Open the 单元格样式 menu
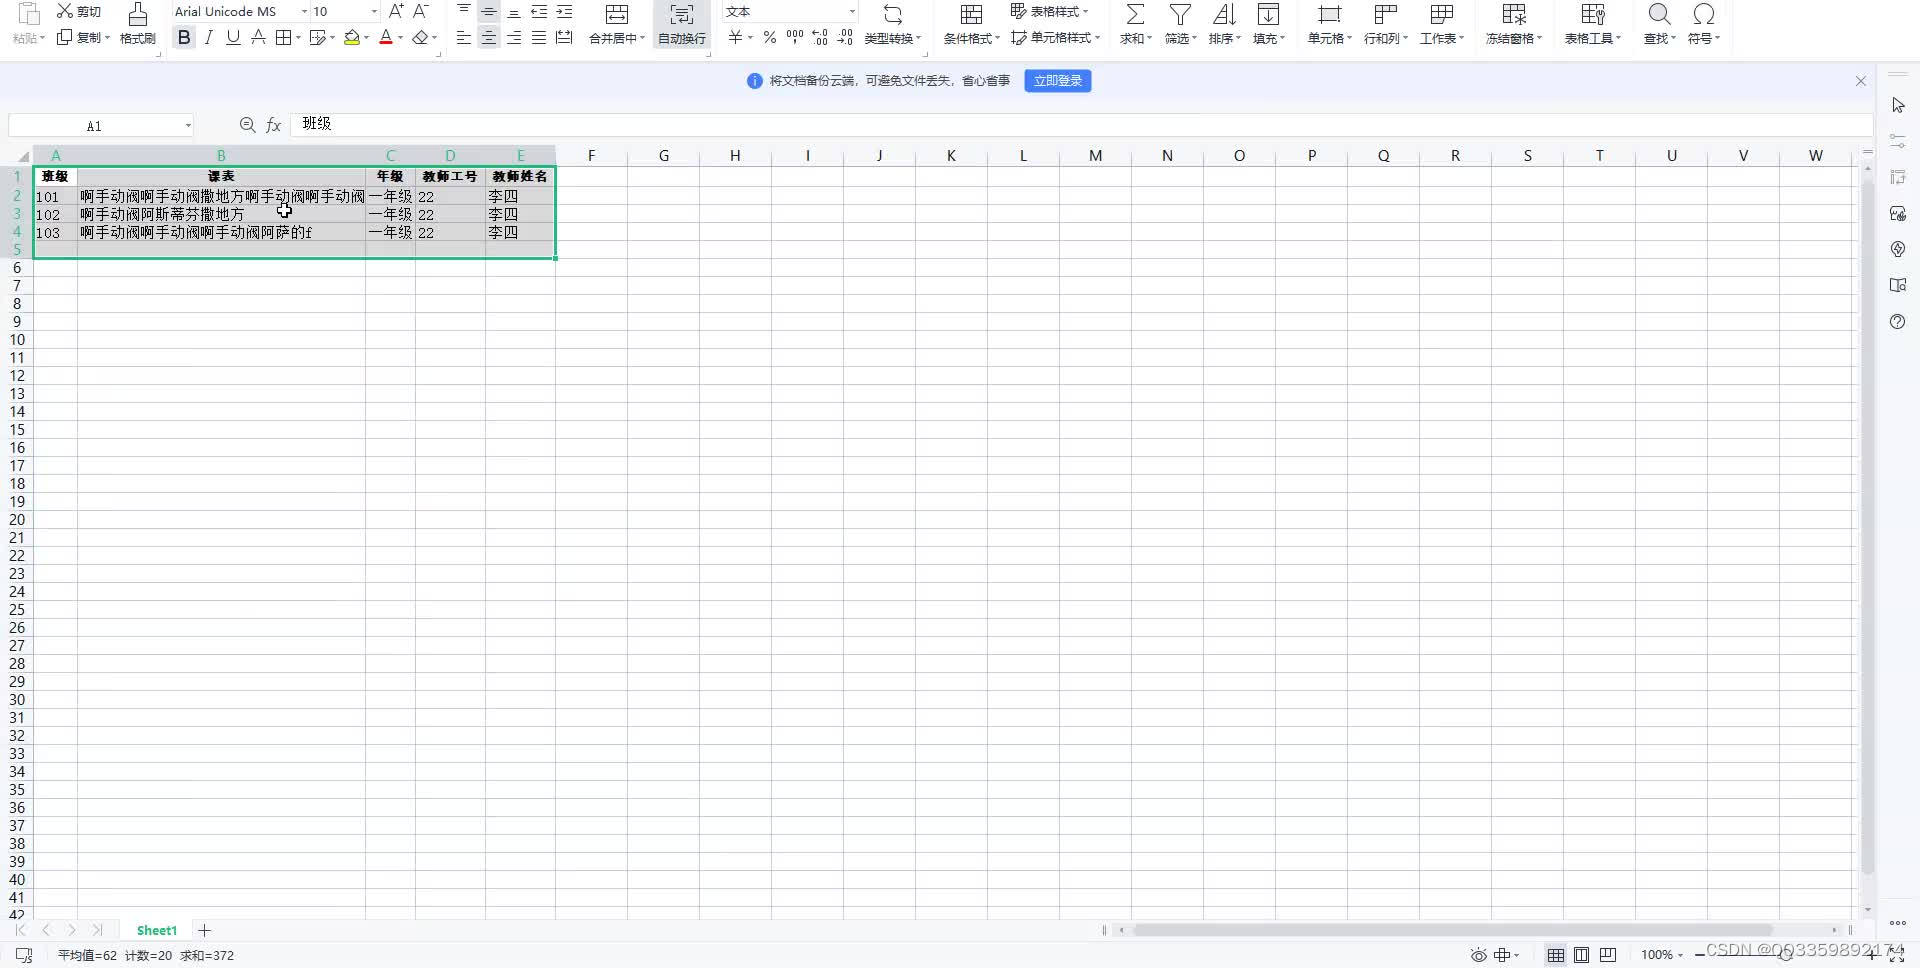Viewport: 1920px width, 968px height. point(1055,38)
